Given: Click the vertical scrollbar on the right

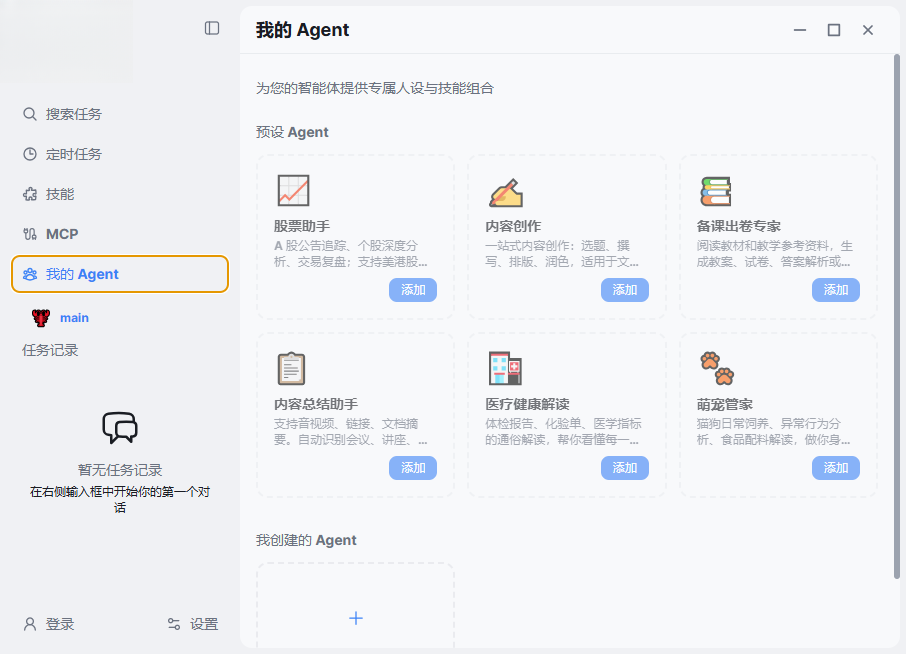Looking at the screenshot, I should point(897,316).
